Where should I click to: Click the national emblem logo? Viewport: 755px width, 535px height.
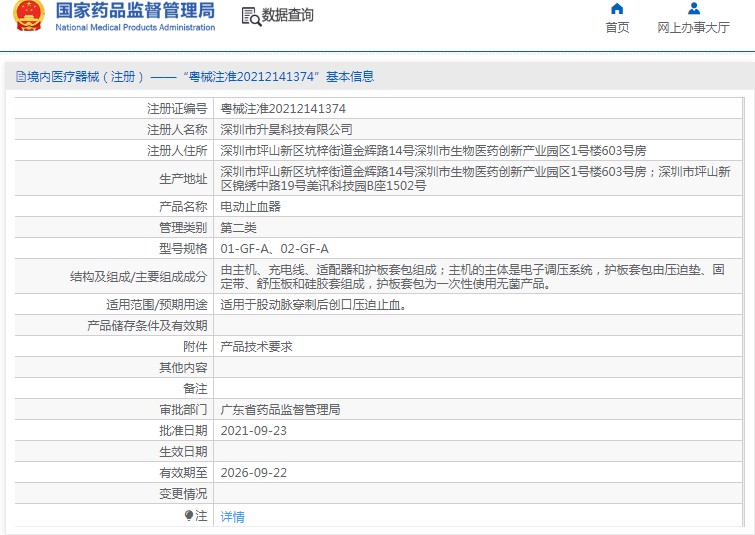(29, 15)
